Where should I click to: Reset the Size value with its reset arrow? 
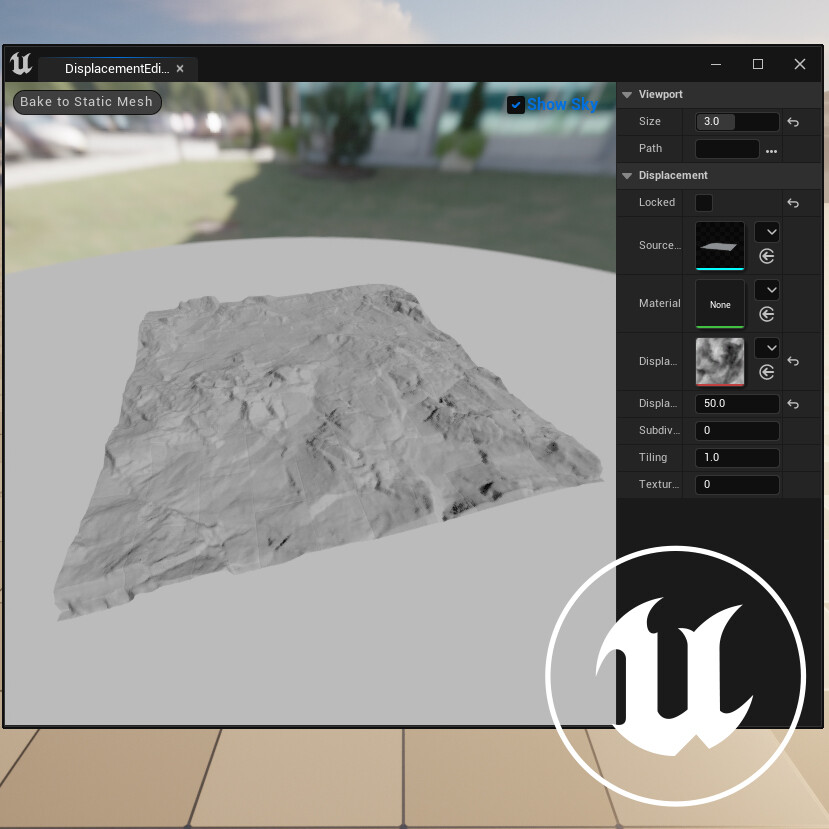click(x=793, y=121)
